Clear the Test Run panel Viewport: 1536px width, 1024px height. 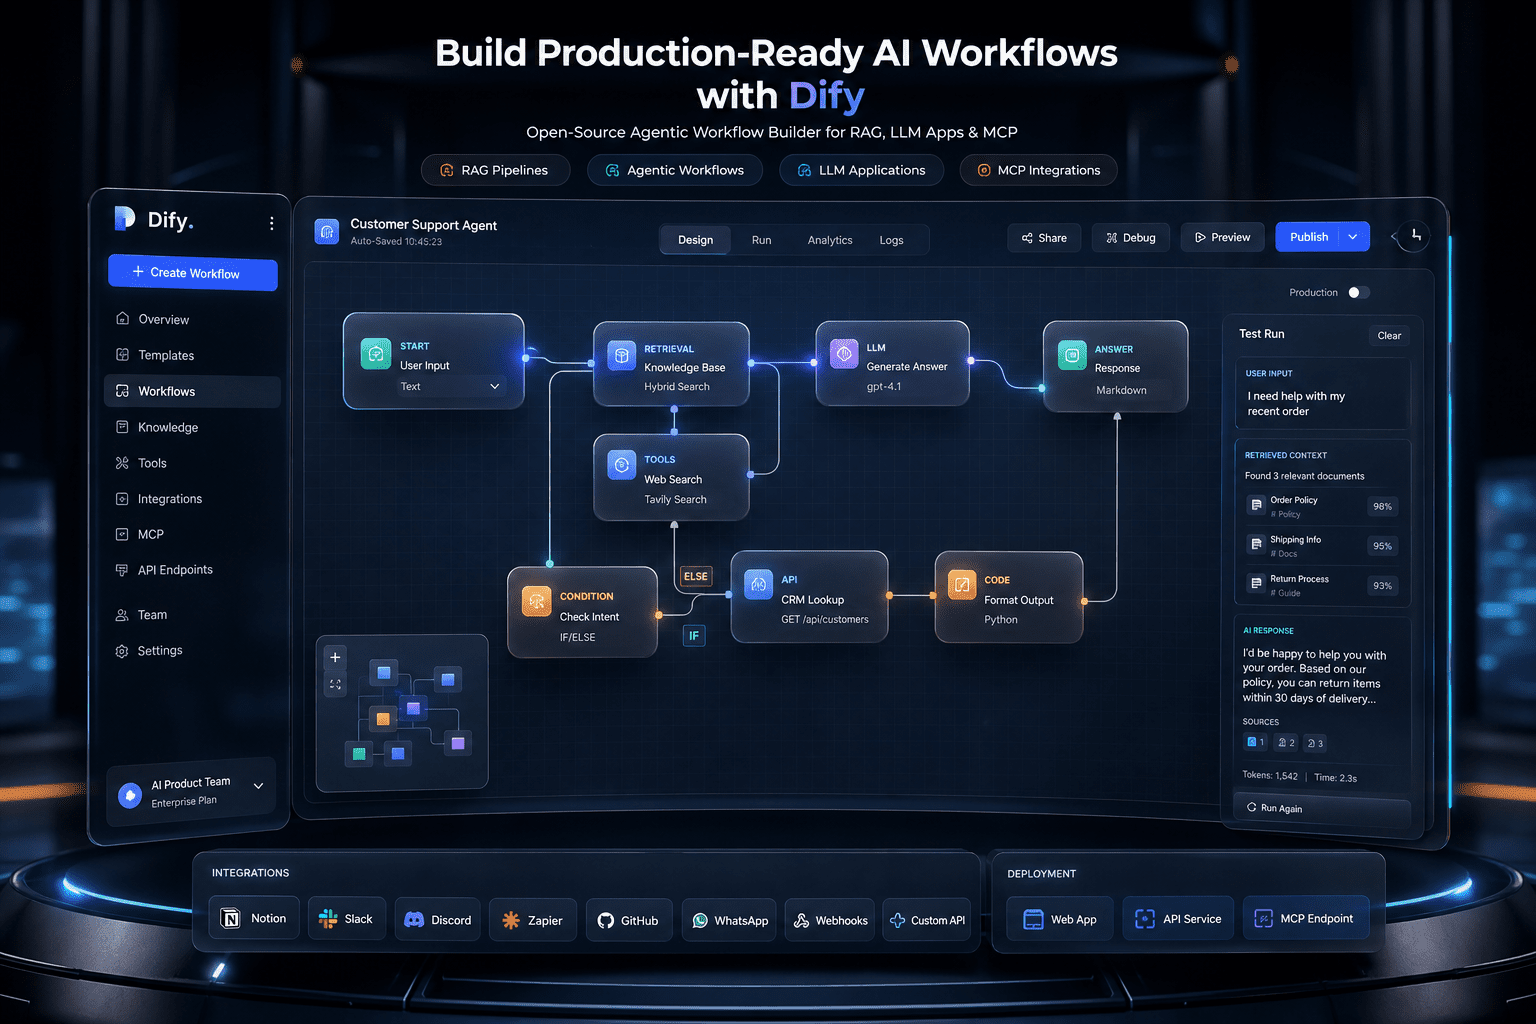[x=1389, y=336]
